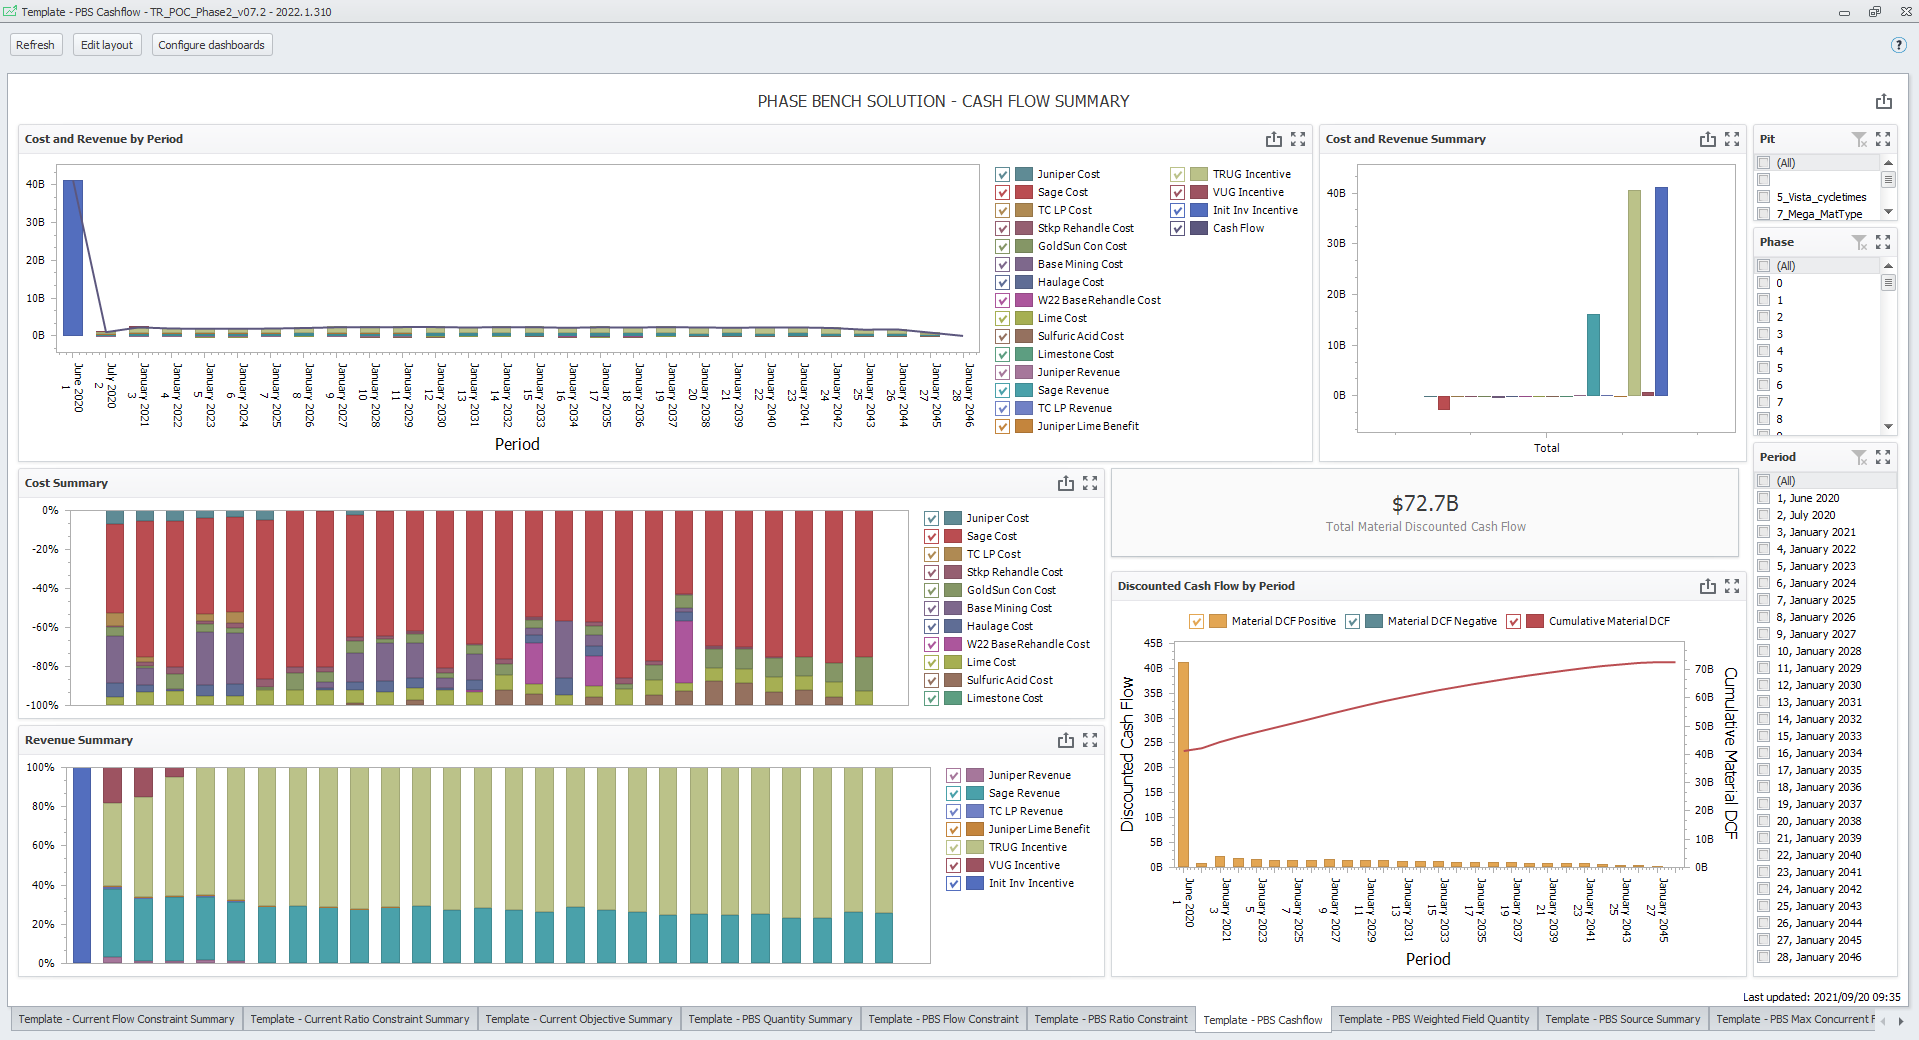The height and width of the screenshot is (1040, 1919).
Task: Click Configure dashboards
Action: pos(211,45)
